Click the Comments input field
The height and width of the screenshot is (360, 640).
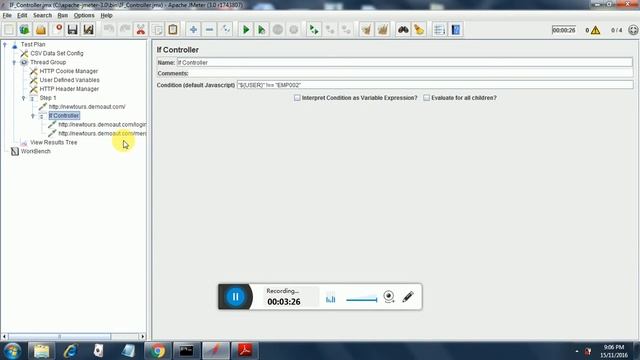point(411,73)
